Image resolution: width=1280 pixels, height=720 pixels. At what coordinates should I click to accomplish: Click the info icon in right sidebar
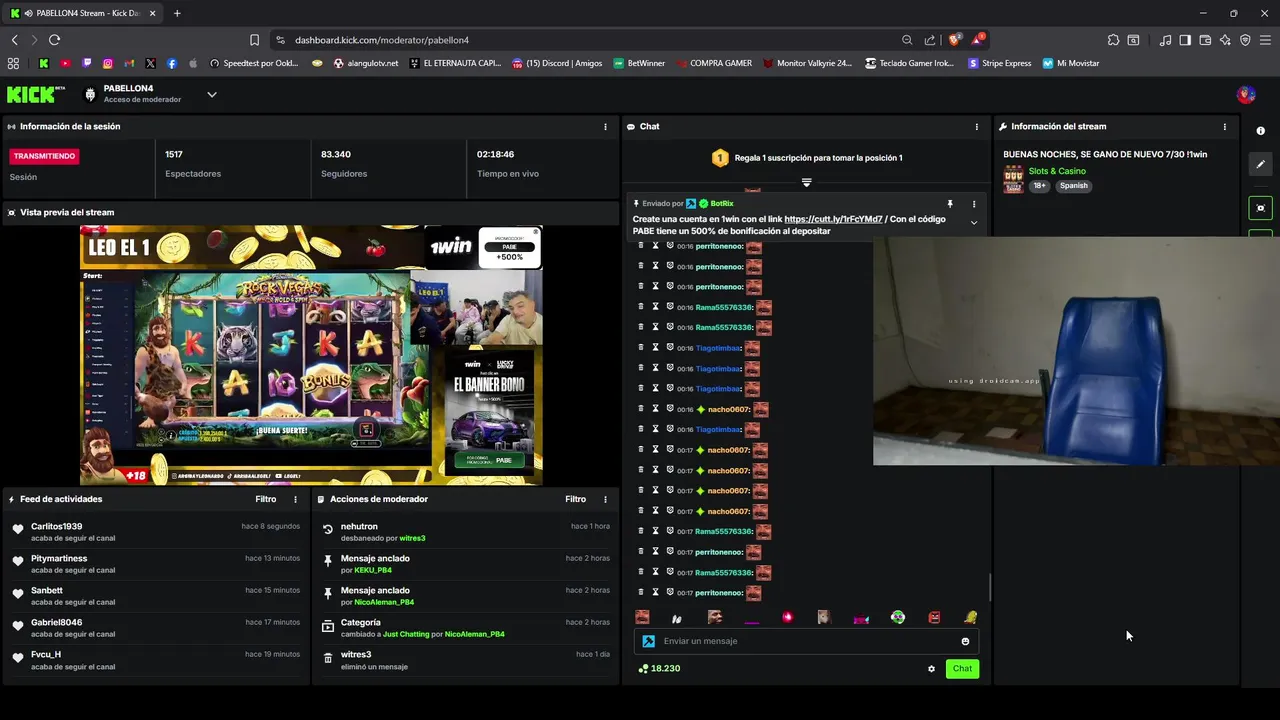tap(1260, 131)
